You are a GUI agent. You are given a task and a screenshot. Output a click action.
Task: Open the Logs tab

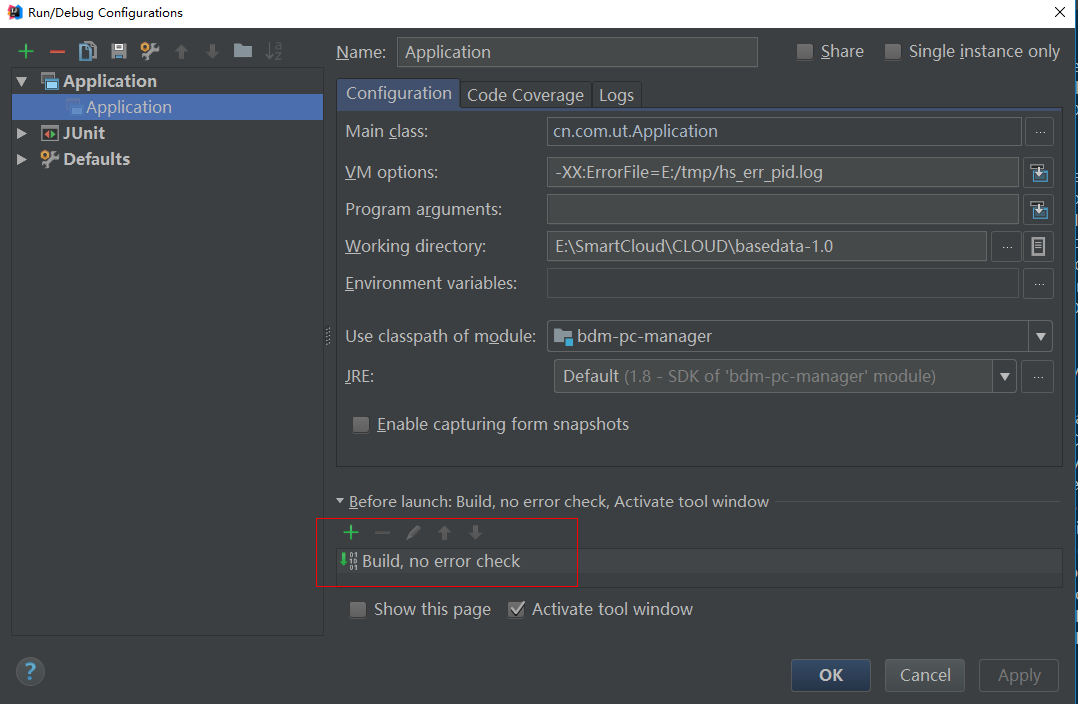click(616, 94)
